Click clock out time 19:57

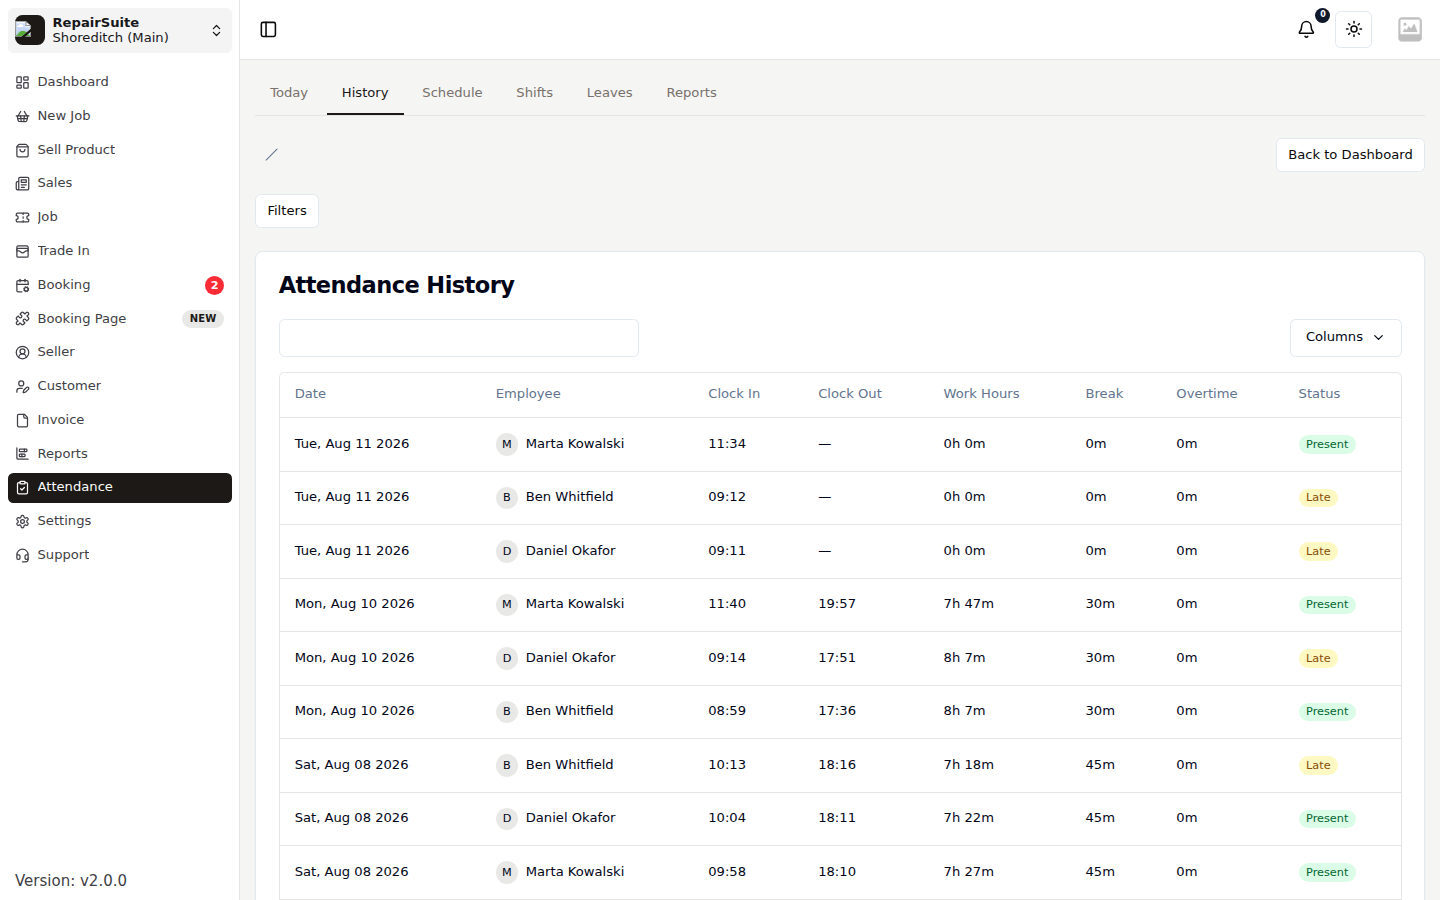pyautogui.click(x=837, y=604)
